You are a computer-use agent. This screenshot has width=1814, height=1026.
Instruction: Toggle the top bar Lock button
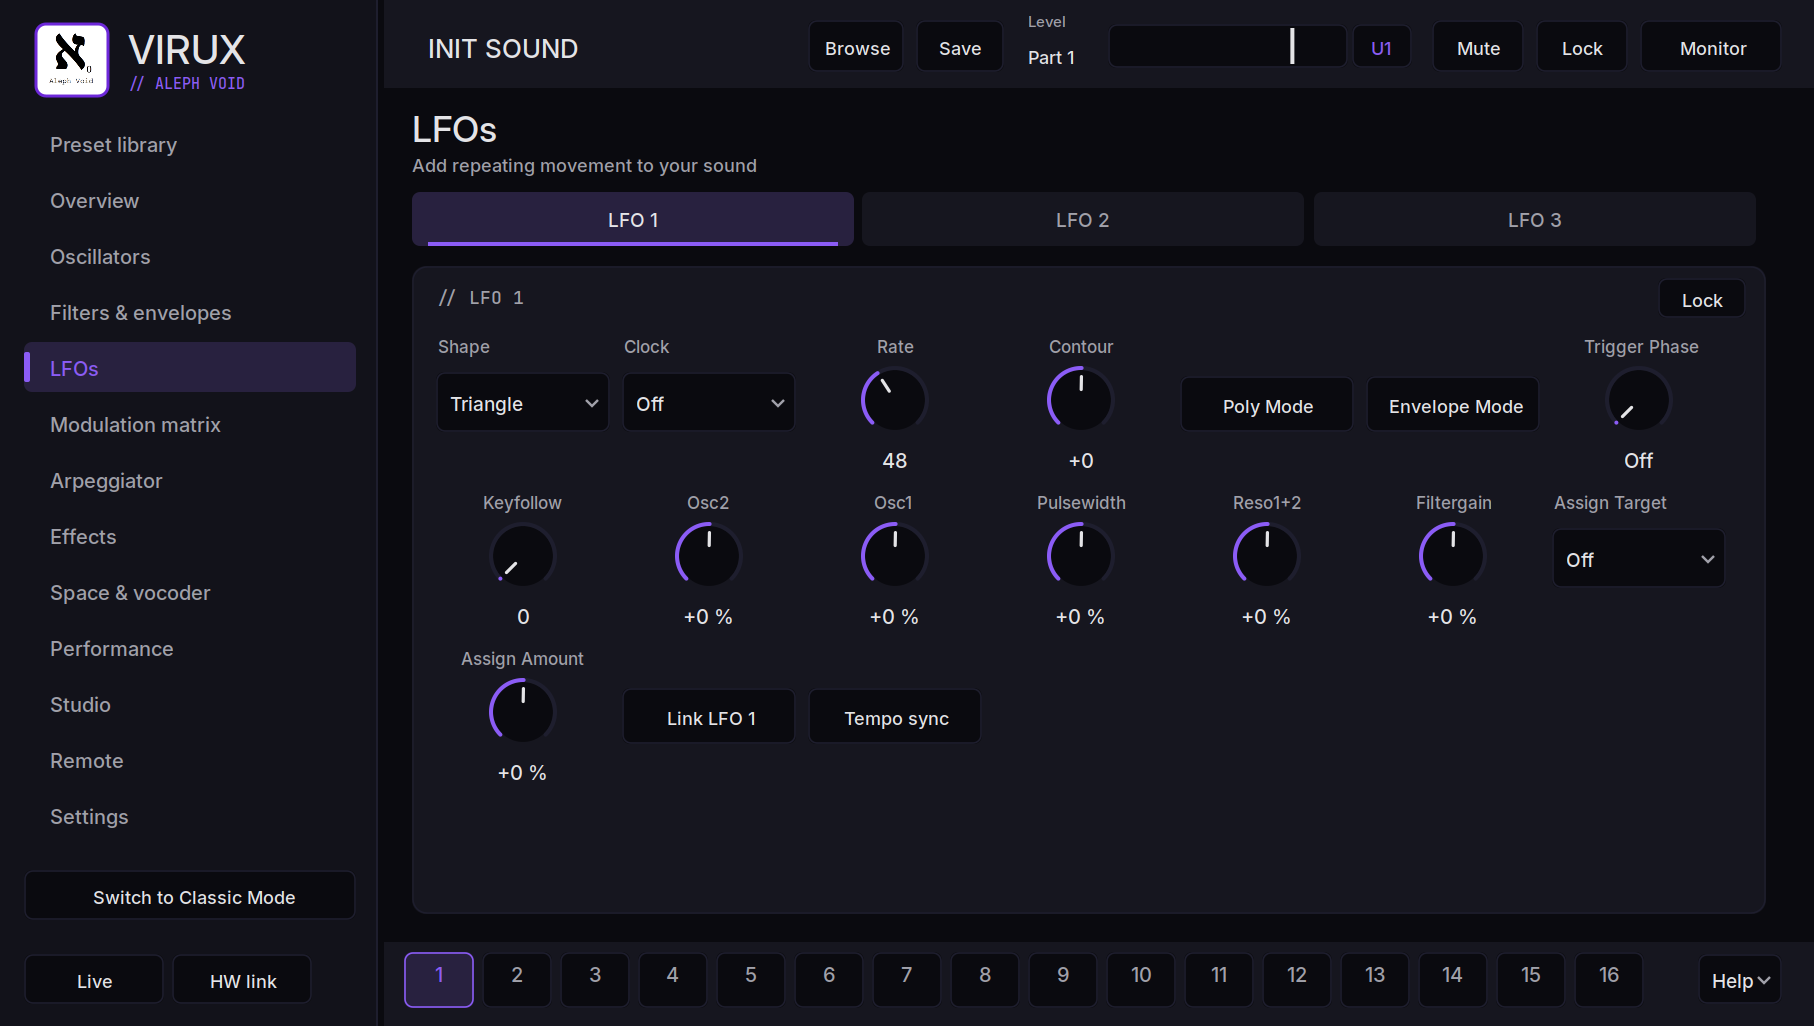(1582, 47)
